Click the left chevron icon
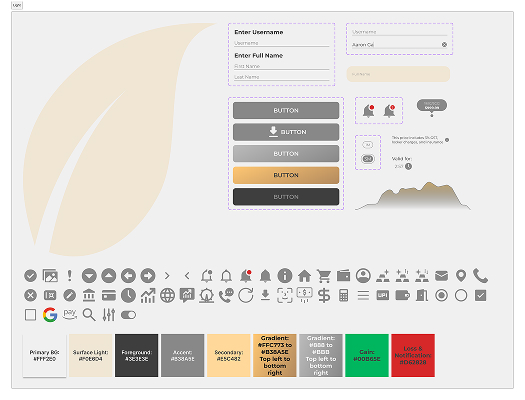This screenshot has height=400, width=525. click(187, 276)
